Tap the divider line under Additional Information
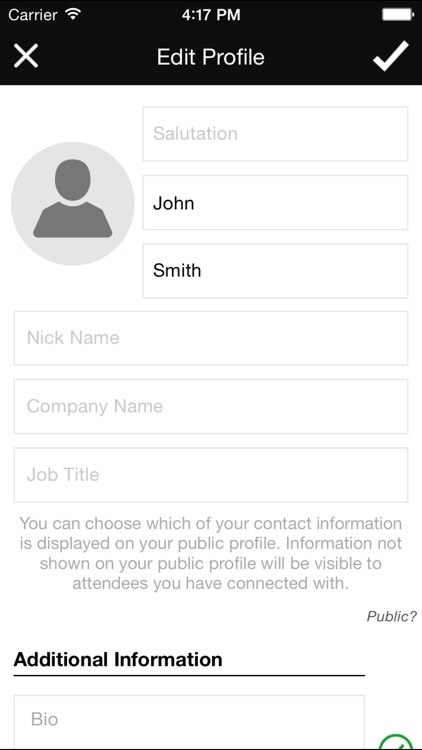The width and height of the screenshot is (422, 750). coord(189,675)
